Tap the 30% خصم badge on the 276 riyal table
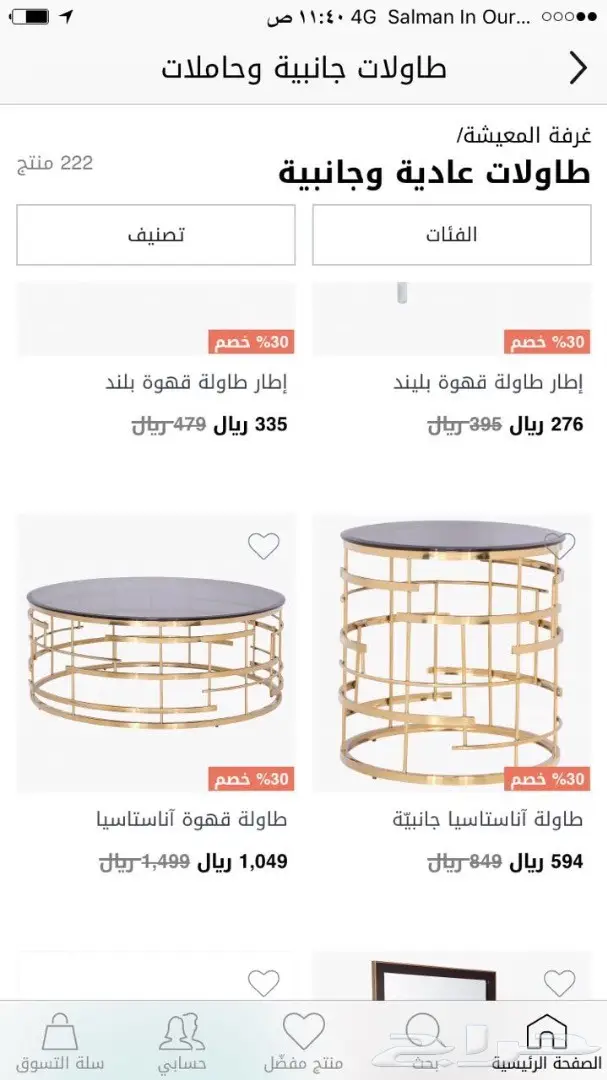Image resolution: width=607 pixels, height=1080 pixels. coord(547,341)
